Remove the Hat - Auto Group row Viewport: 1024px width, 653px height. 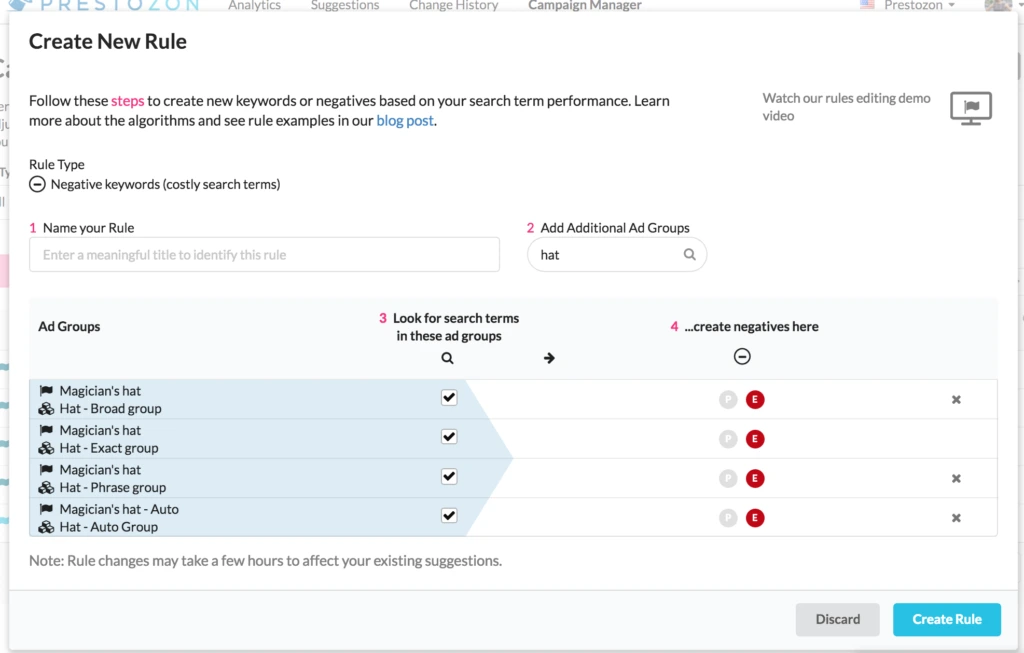point(956,518)
